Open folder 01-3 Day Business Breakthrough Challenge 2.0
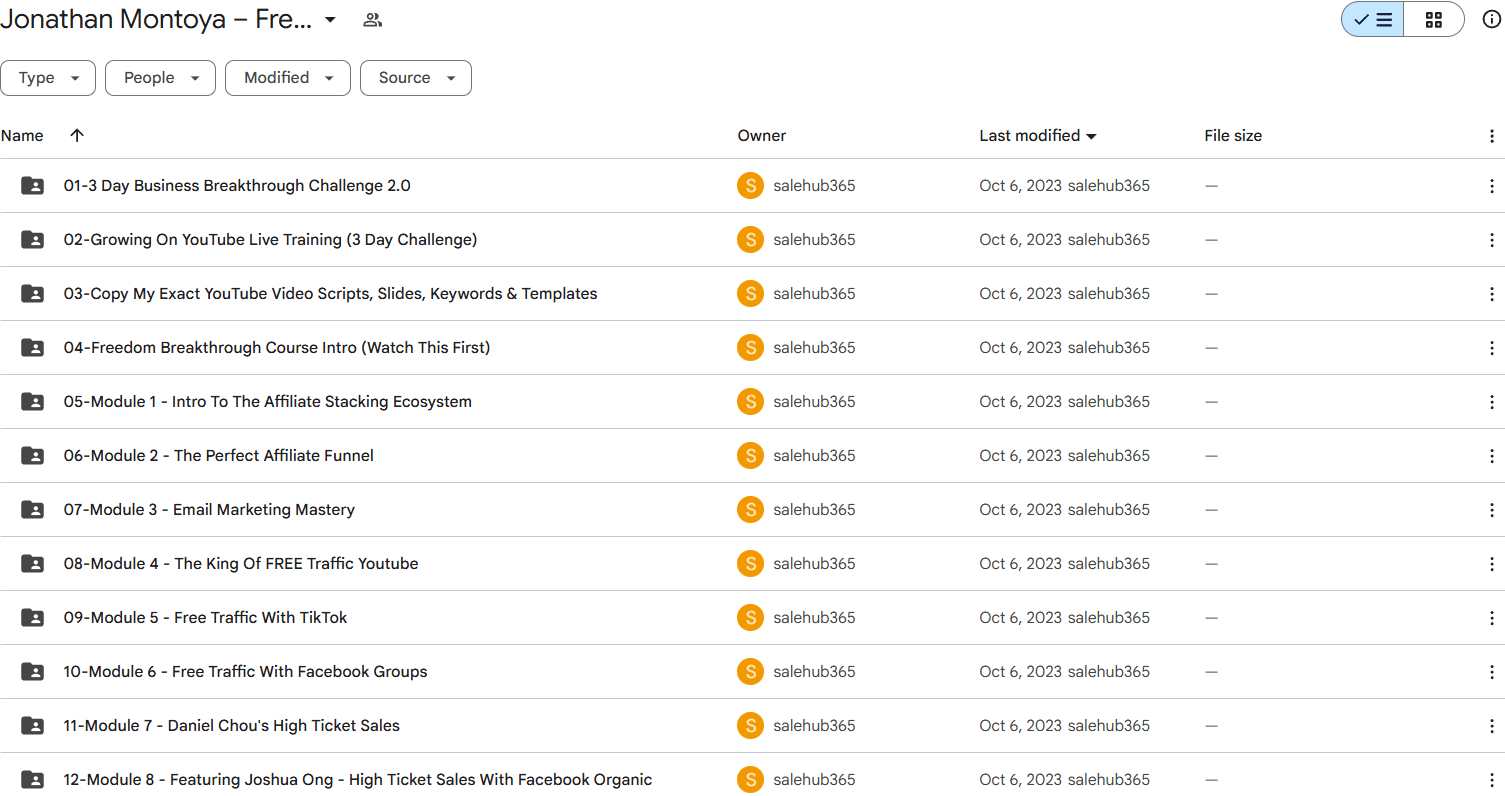This screenshot has width=1505, height=796. coord(237,186)
